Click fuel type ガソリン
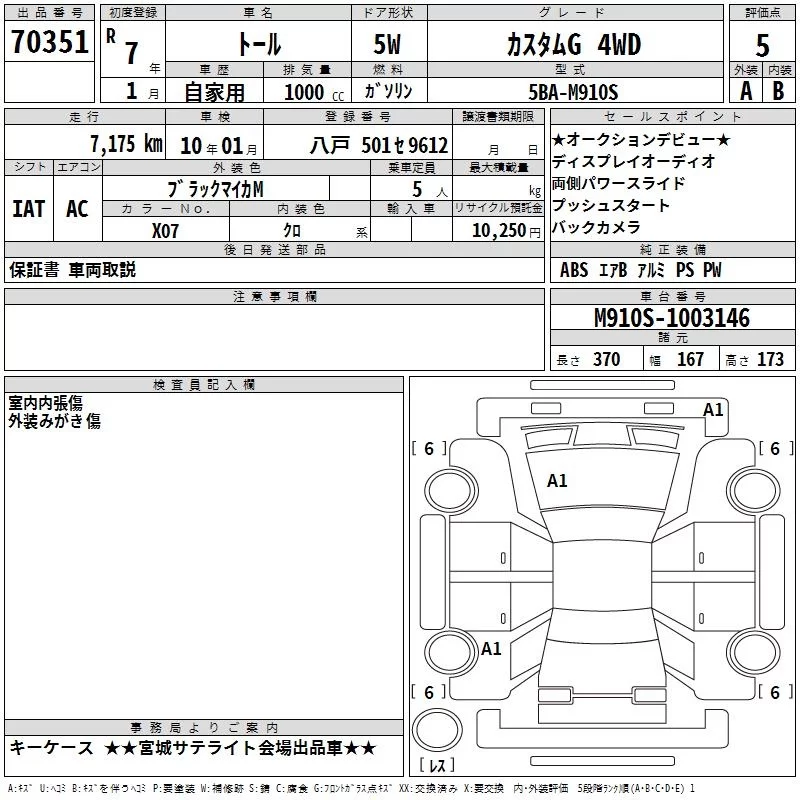Image resolution: width=800 pixels, height=800 pixels. [388, 91]
